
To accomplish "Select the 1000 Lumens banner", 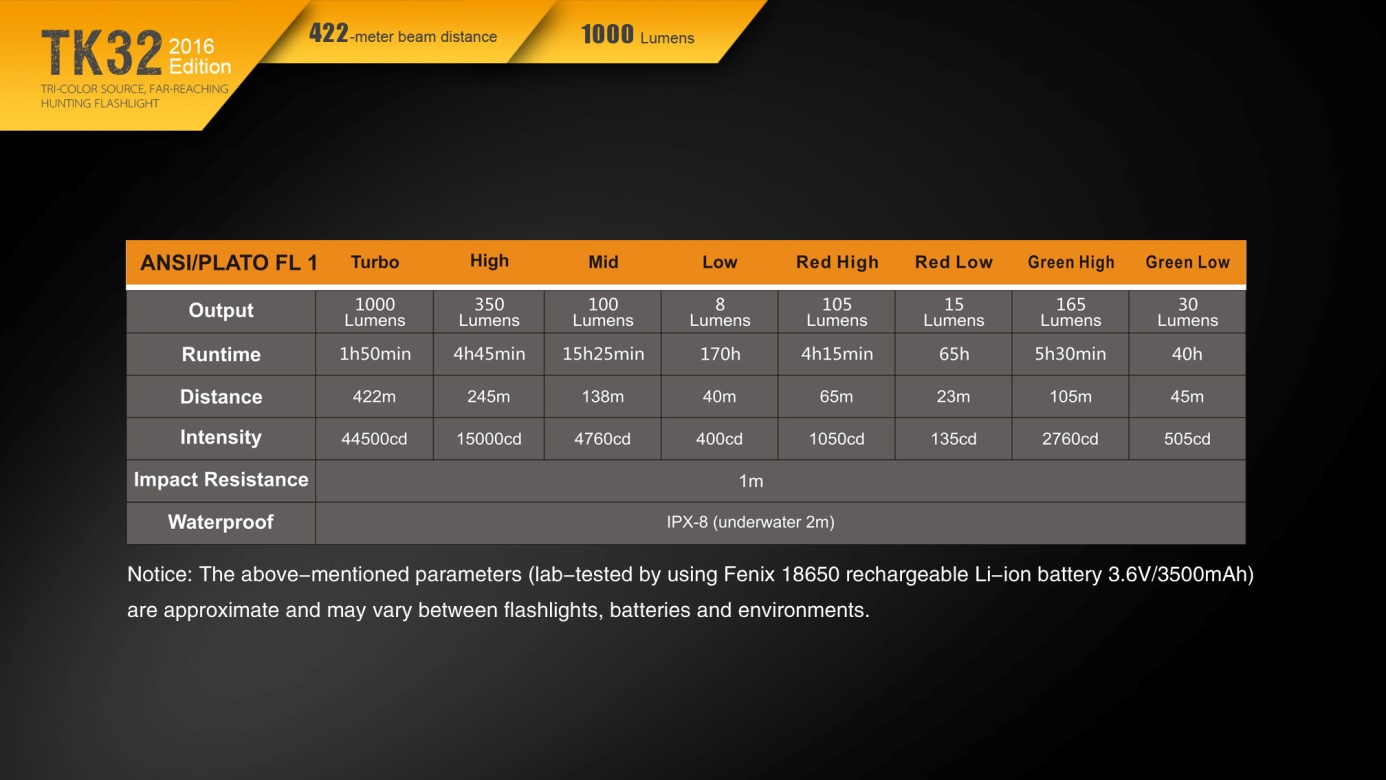I will tap(637, 35).
